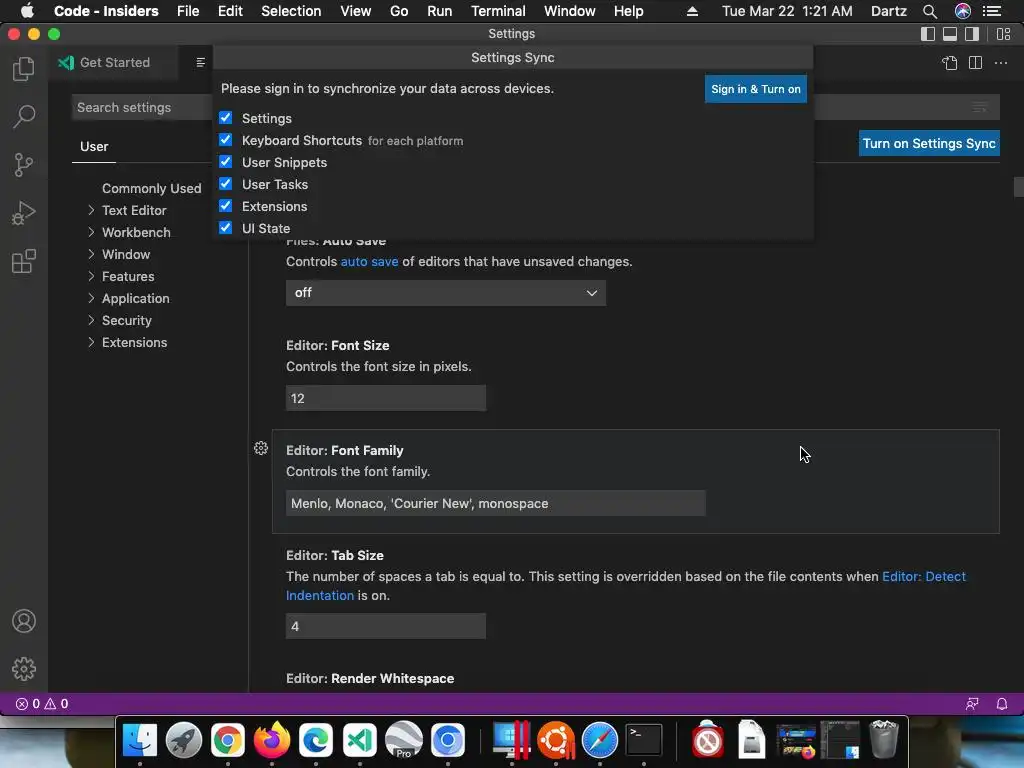
Task: Open Safari from the Dock
Action: [600, 740]
